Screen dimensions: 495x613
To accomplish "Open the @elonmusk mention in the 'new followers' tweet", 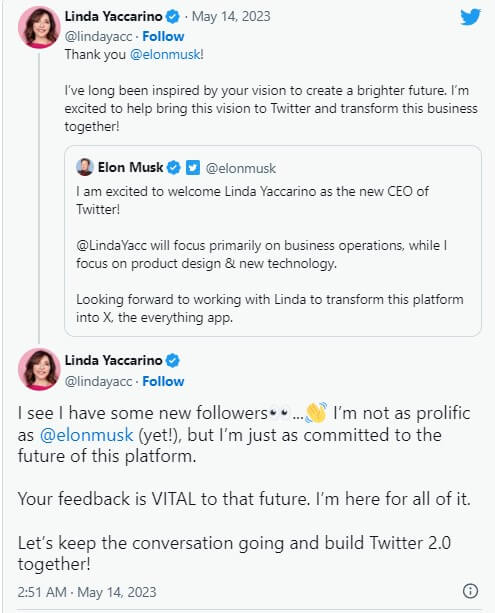I will 86,435.
